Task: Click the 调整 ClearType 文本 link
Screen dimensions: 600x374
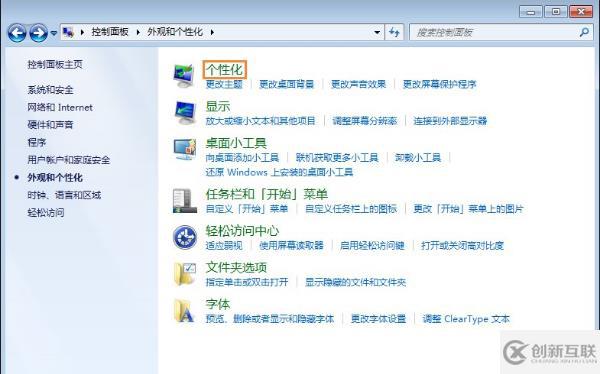Action: 466,319
